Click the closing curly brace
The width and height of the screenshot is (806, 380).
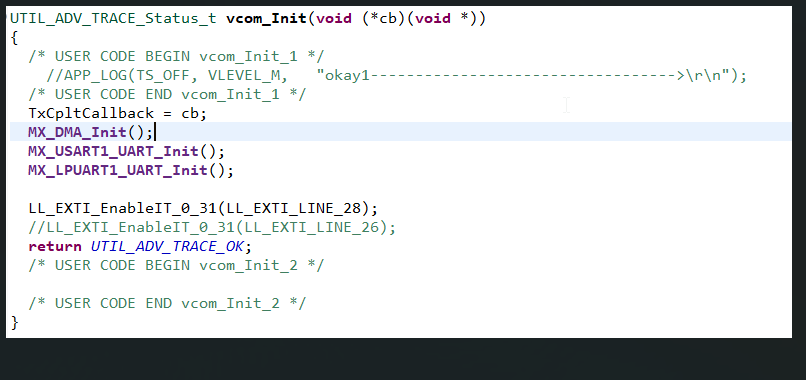click(x=14, y=322)
